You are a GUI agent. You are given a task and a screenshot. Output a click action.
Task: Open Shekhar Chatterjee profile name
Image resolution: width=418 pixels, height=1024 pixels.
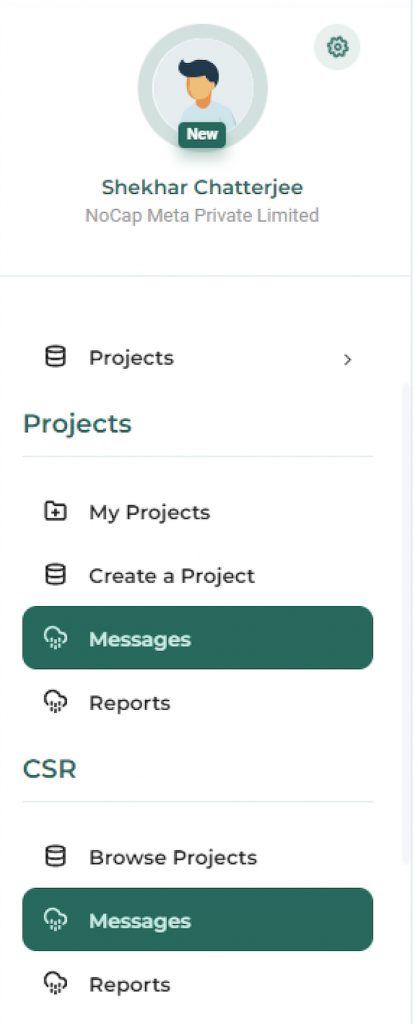point(202,187)
